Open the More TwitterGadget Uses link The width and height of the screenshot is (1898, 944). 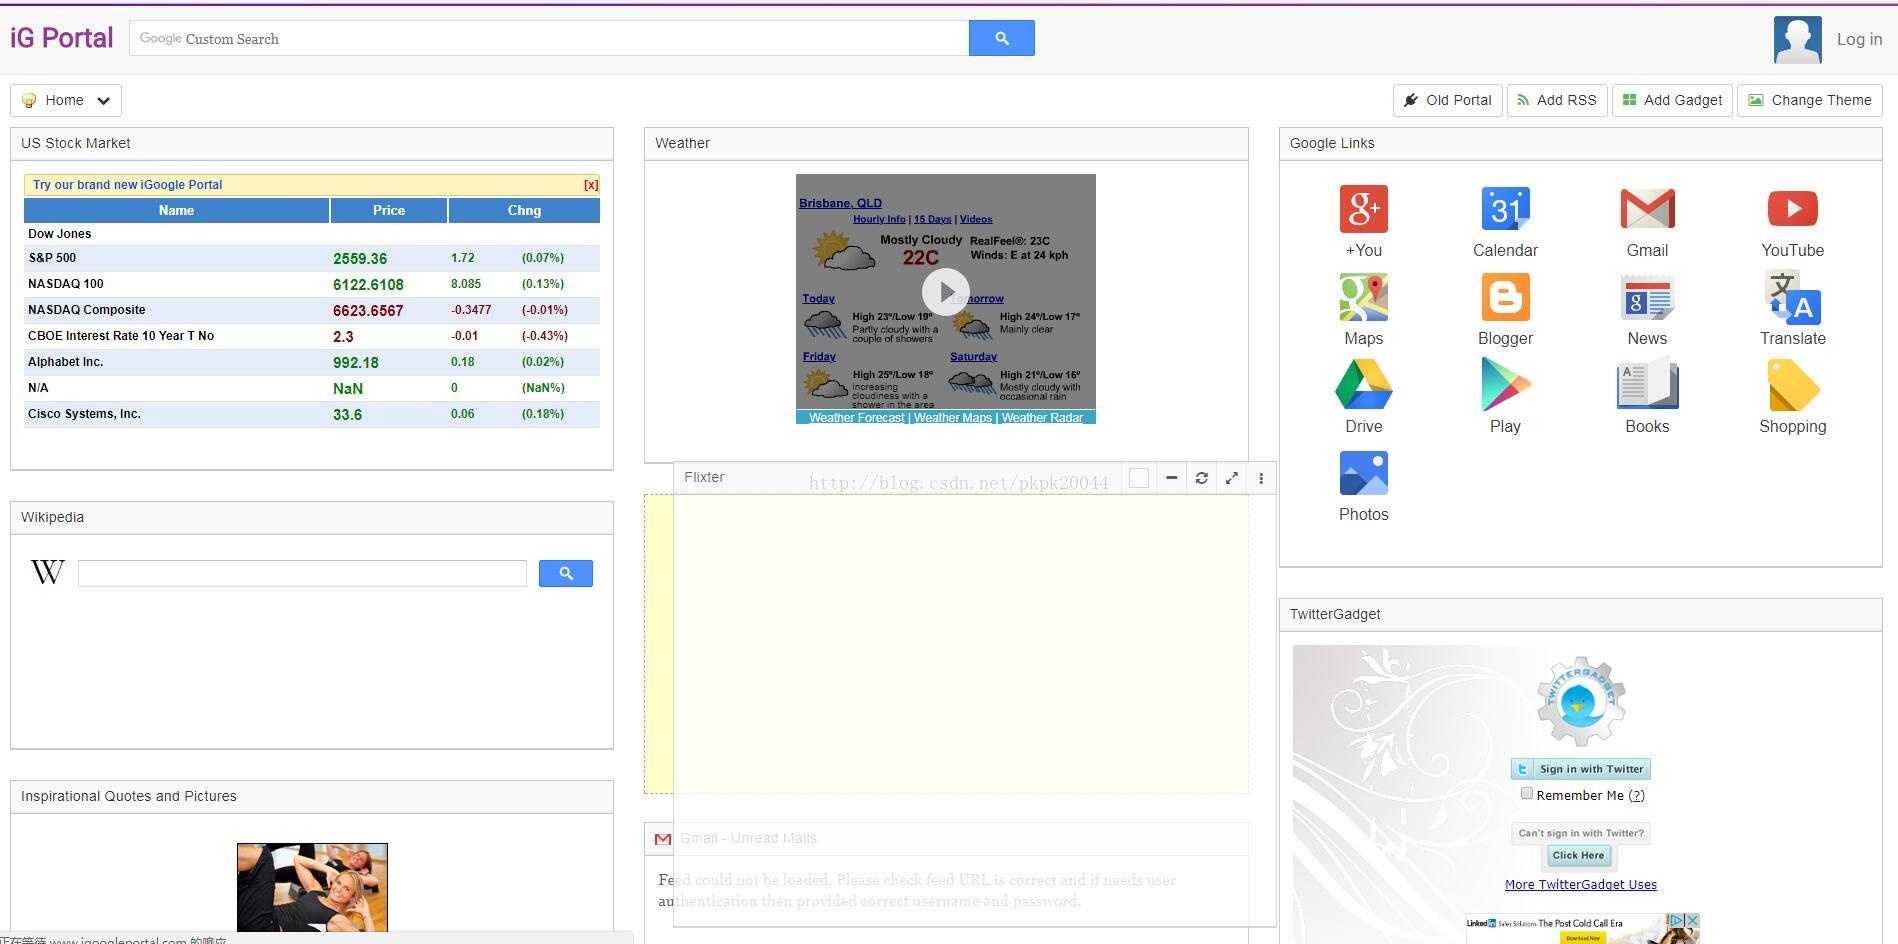pyautogui.click(x=1580, y=885)
